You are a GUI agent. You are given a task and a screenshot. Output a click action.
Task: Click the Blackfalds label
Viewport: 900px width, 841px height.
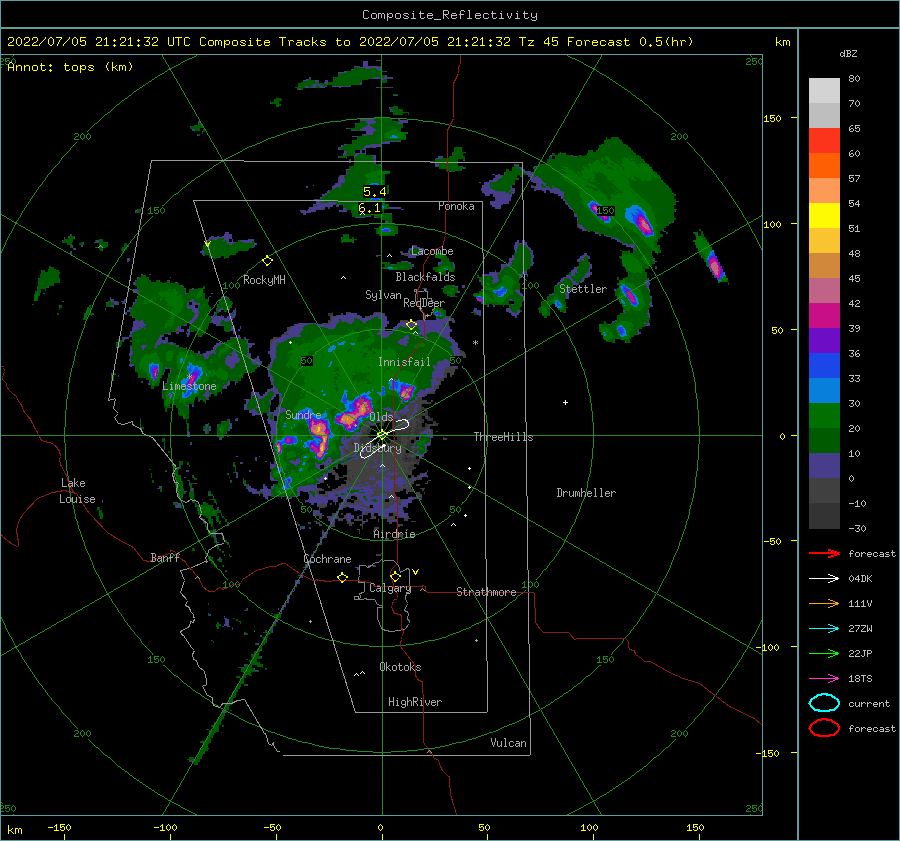pyautogui.click(x=425, y=277)
